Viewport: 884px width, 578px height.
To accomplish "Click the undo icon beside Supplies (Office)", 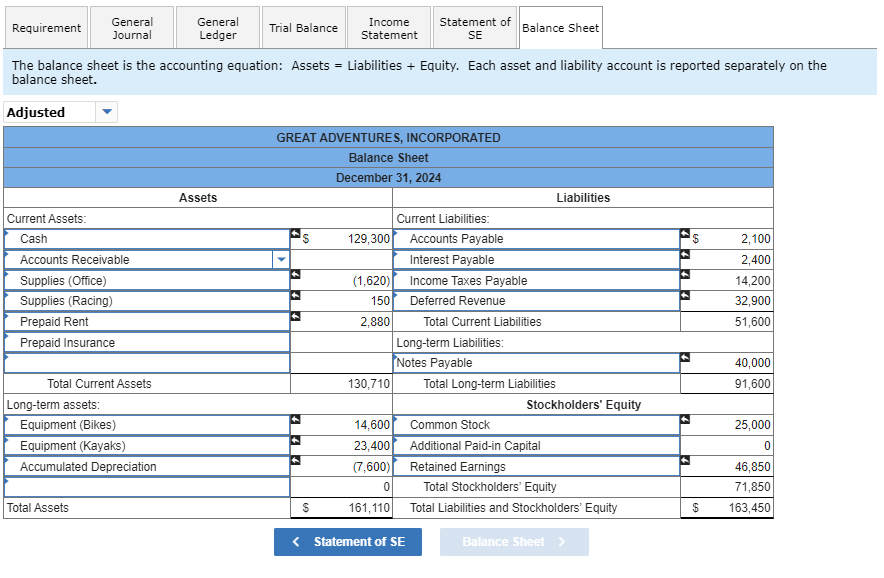I will tap(294, 276).
